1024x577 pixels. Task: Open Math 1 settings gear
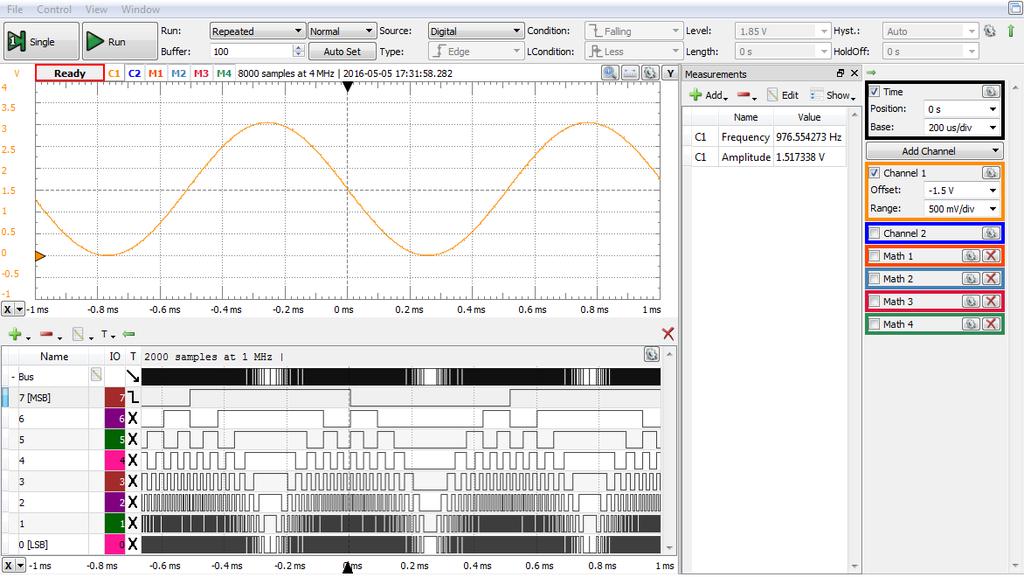coord(970,256)
